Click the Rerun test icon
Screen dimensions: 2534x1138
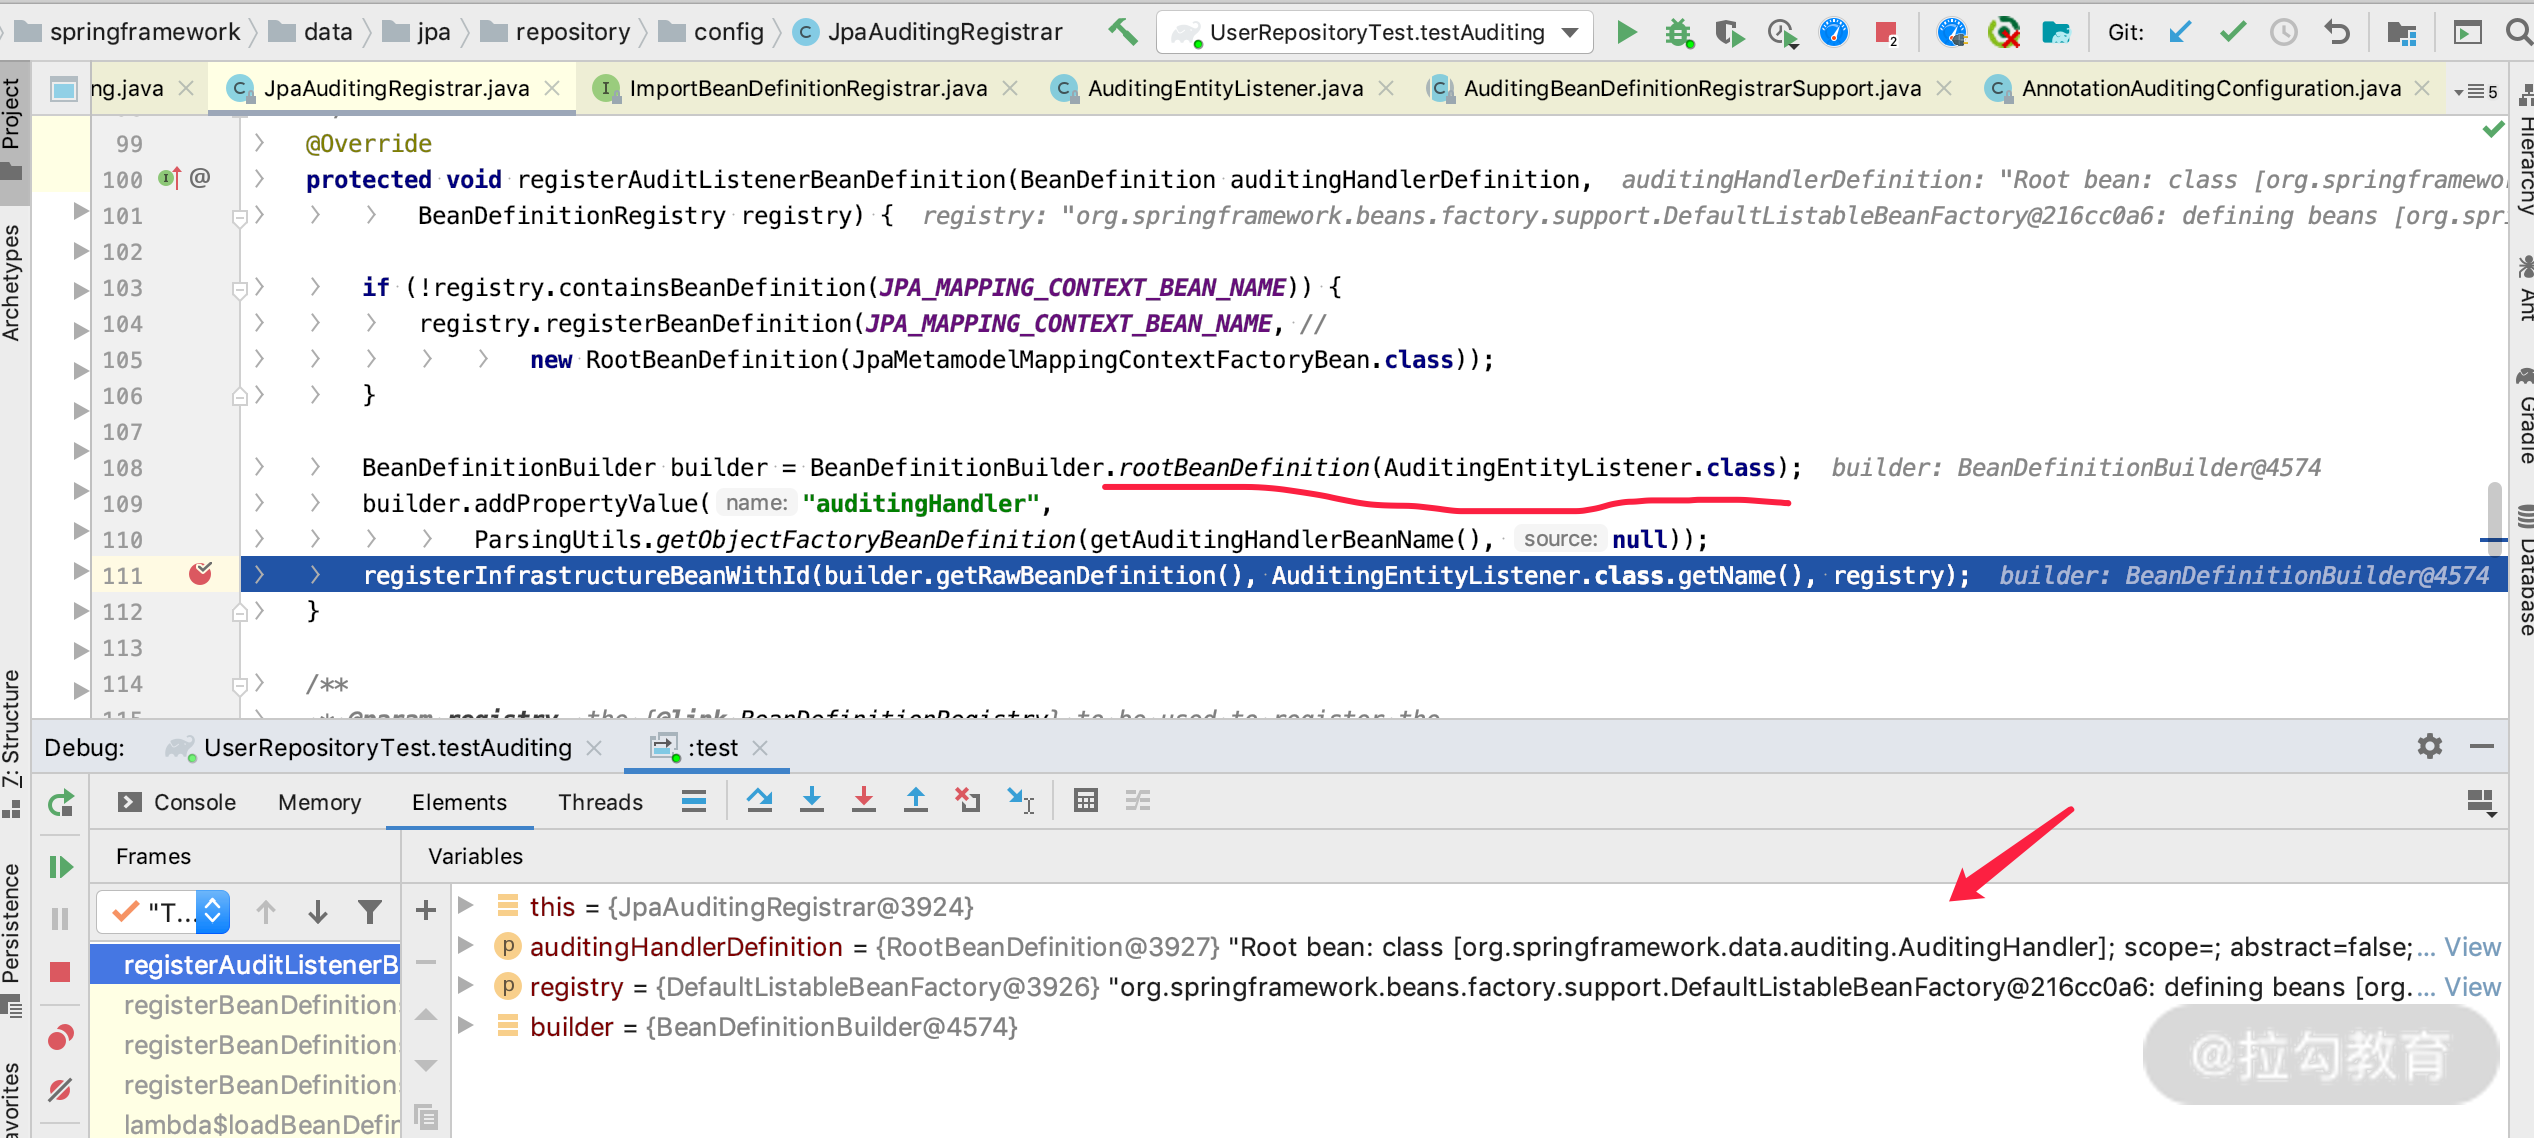[61, 802]
